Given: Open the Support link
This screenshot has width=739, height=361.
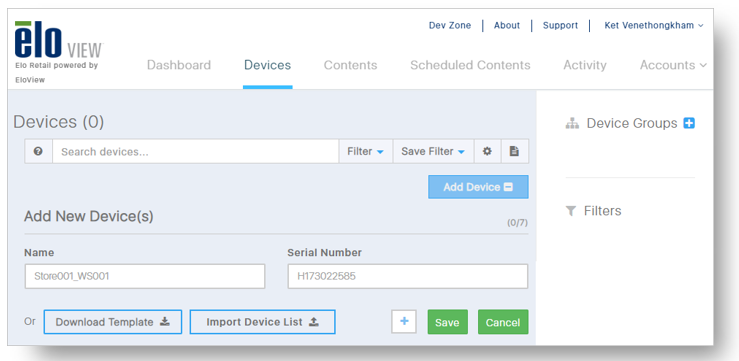Looking at the screenshot, I should [560, 25].
